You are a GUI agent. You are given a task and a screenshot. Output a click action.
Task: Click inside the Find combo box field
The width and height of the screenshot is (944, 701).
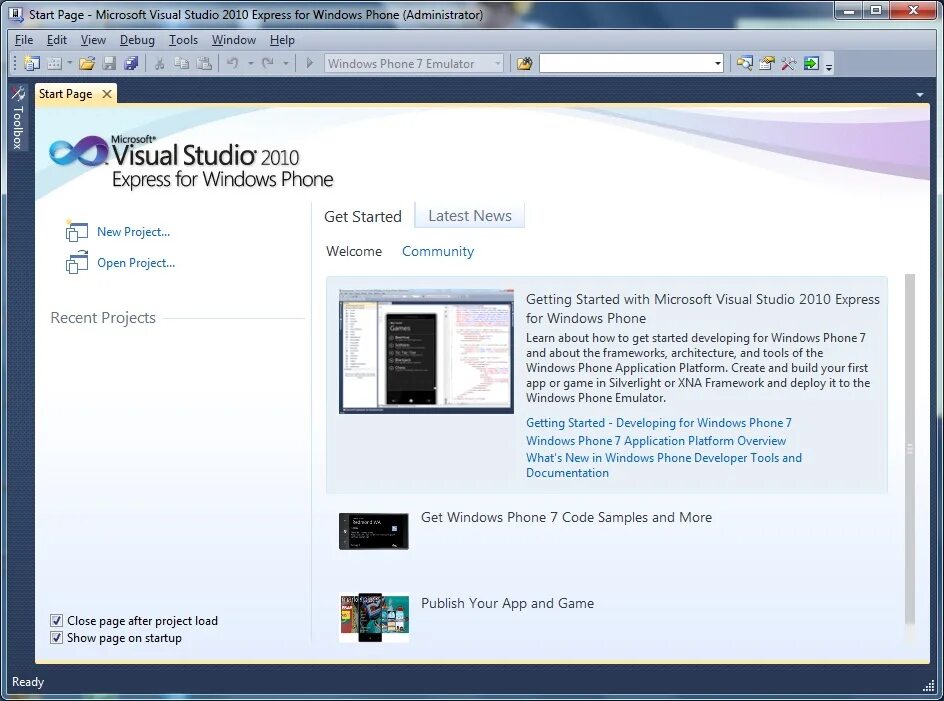click(626, 63)
